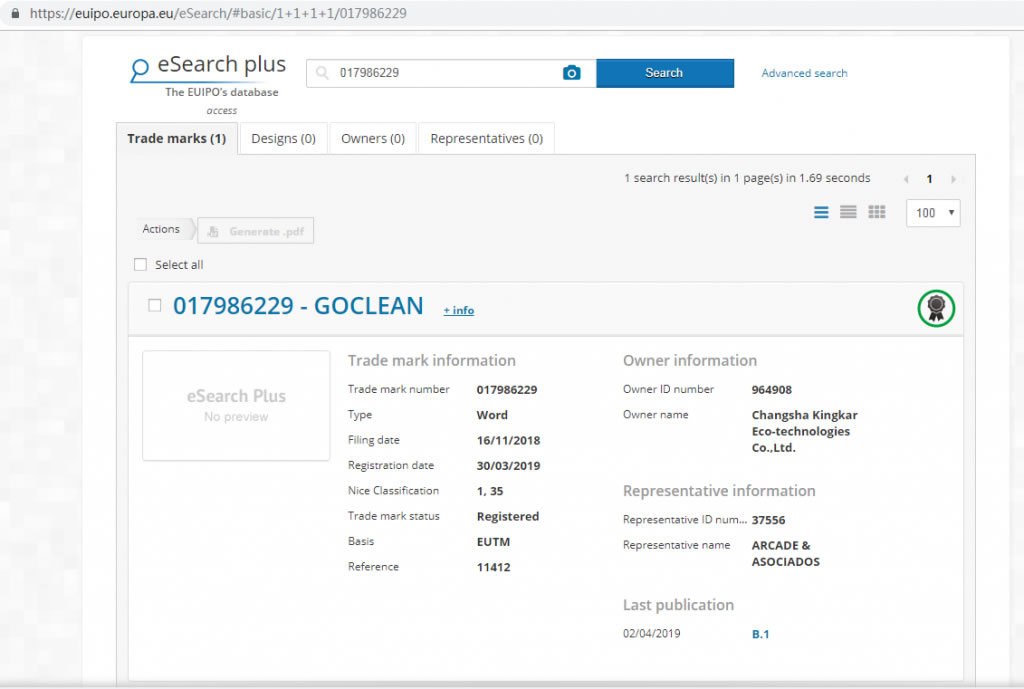1024x689 pixels.
Task: Switch to grid view icon
Action: tap(877, 212)
